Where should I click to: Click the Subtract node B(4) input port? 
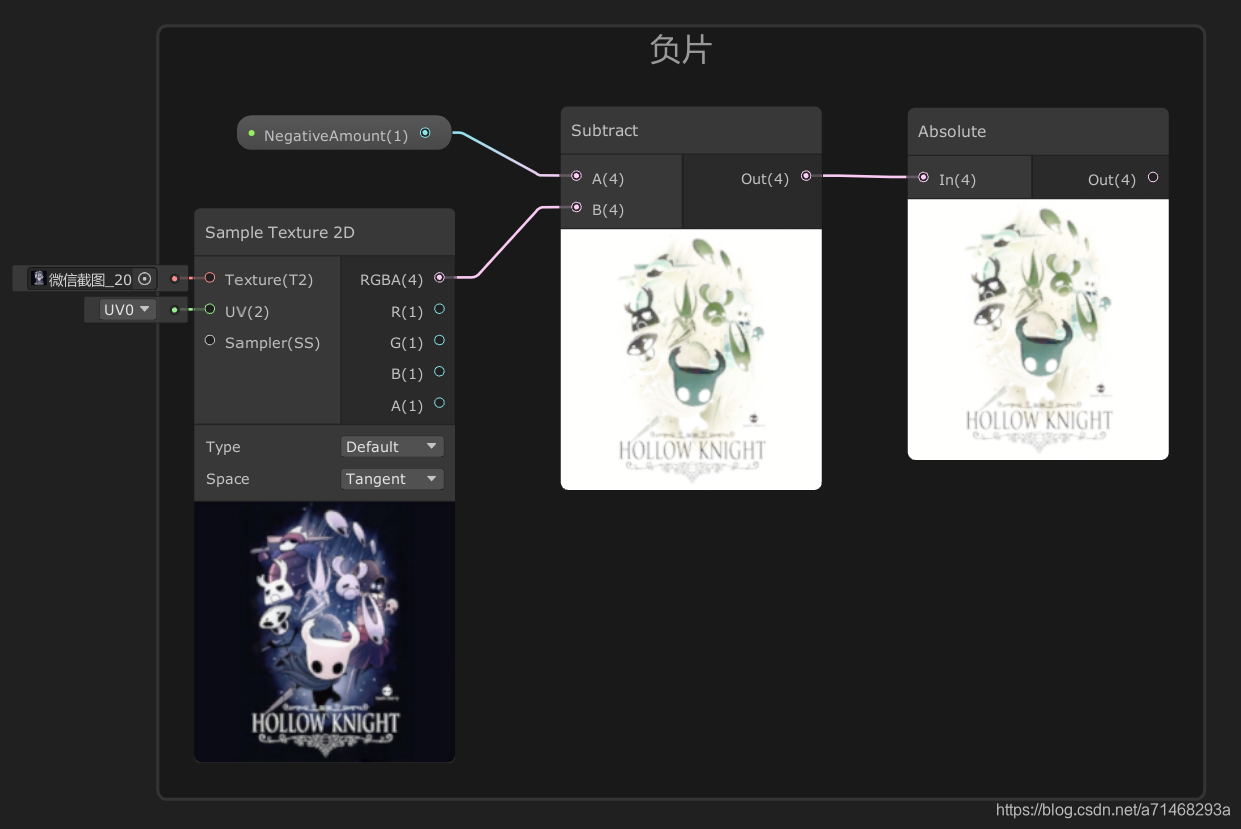pyautogui.click(x=576, y=208)
